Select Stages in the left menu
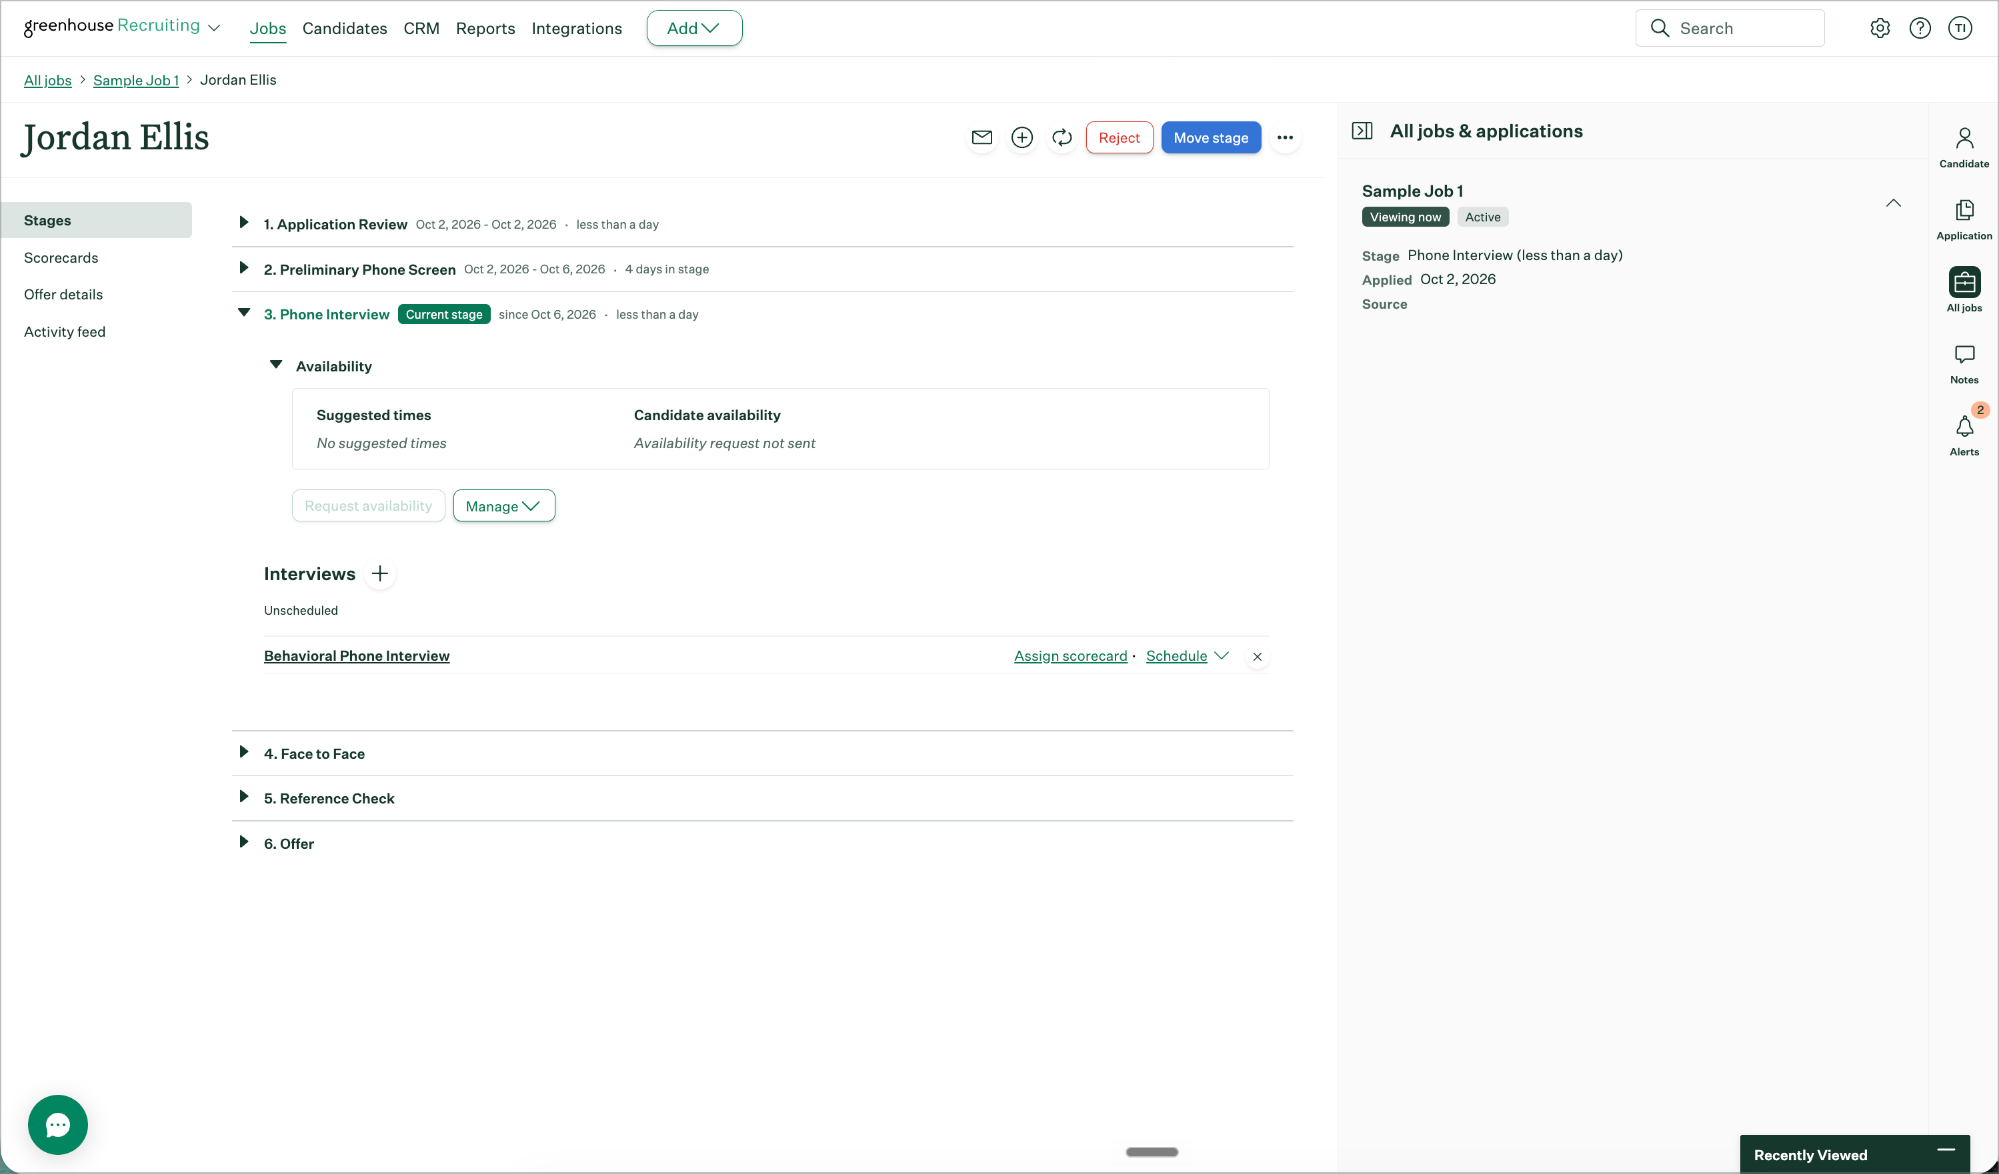Screen dimensions: 1999x1174 pos(97,220)
